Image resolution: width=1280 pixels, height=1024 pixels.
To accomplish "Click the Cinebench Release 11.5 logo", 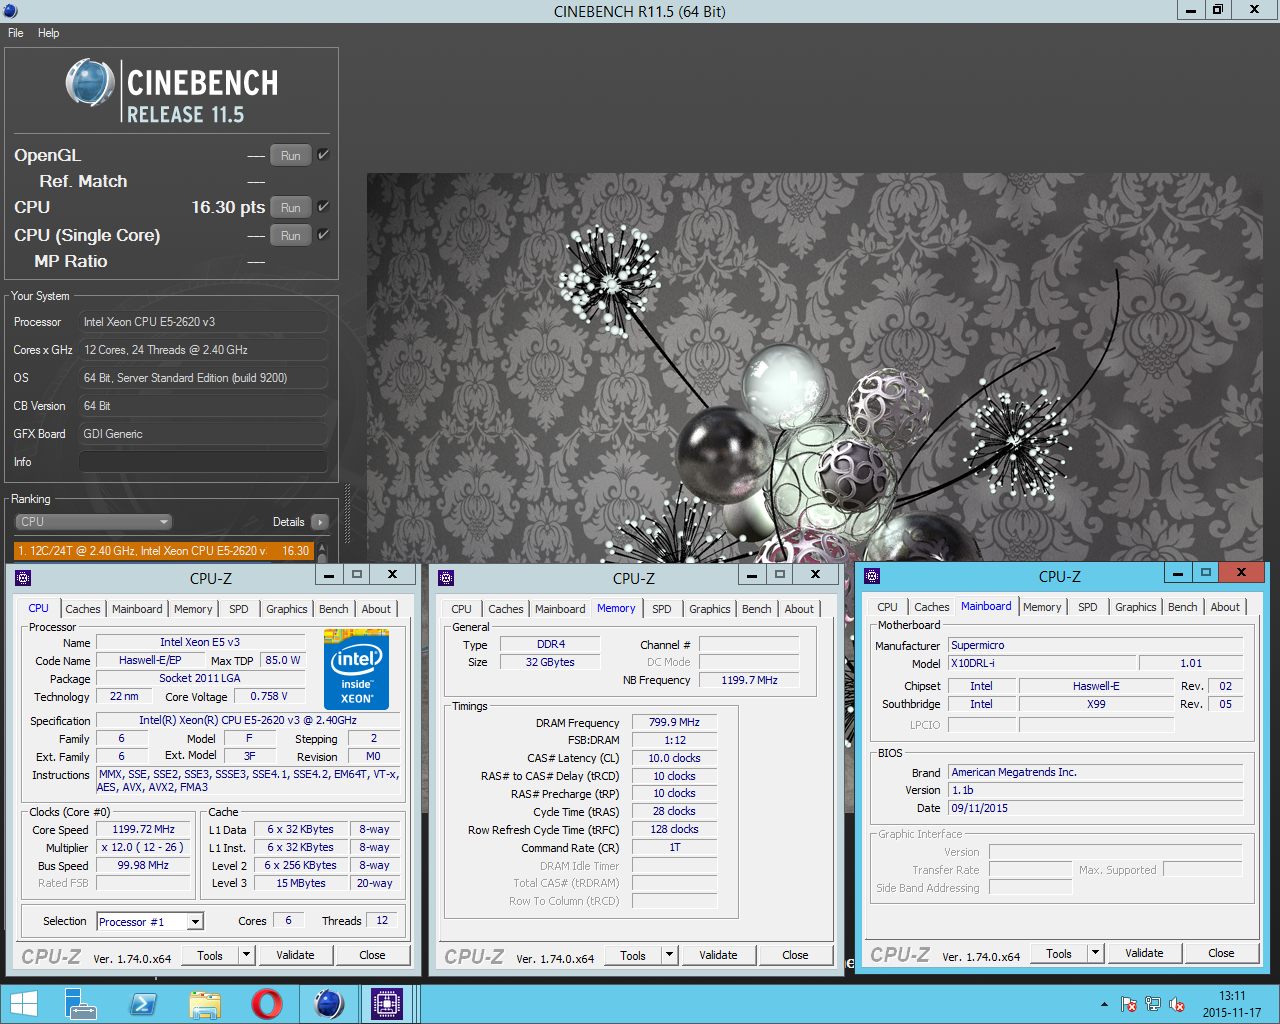I will tap(172, 90).
